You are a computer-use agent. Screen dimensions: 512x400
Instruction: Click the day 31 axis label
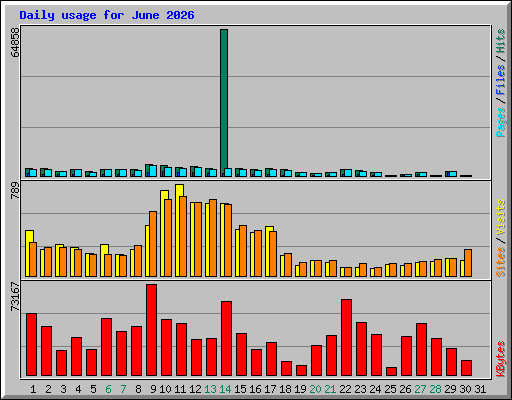tap(480, 389)
